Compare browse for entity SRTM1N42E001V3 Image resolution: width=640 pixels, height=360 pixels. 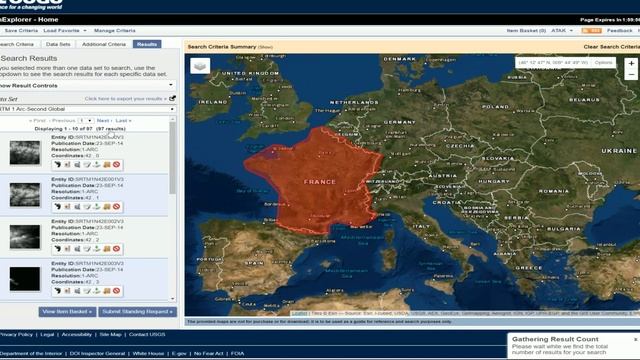tap(77, 207)
